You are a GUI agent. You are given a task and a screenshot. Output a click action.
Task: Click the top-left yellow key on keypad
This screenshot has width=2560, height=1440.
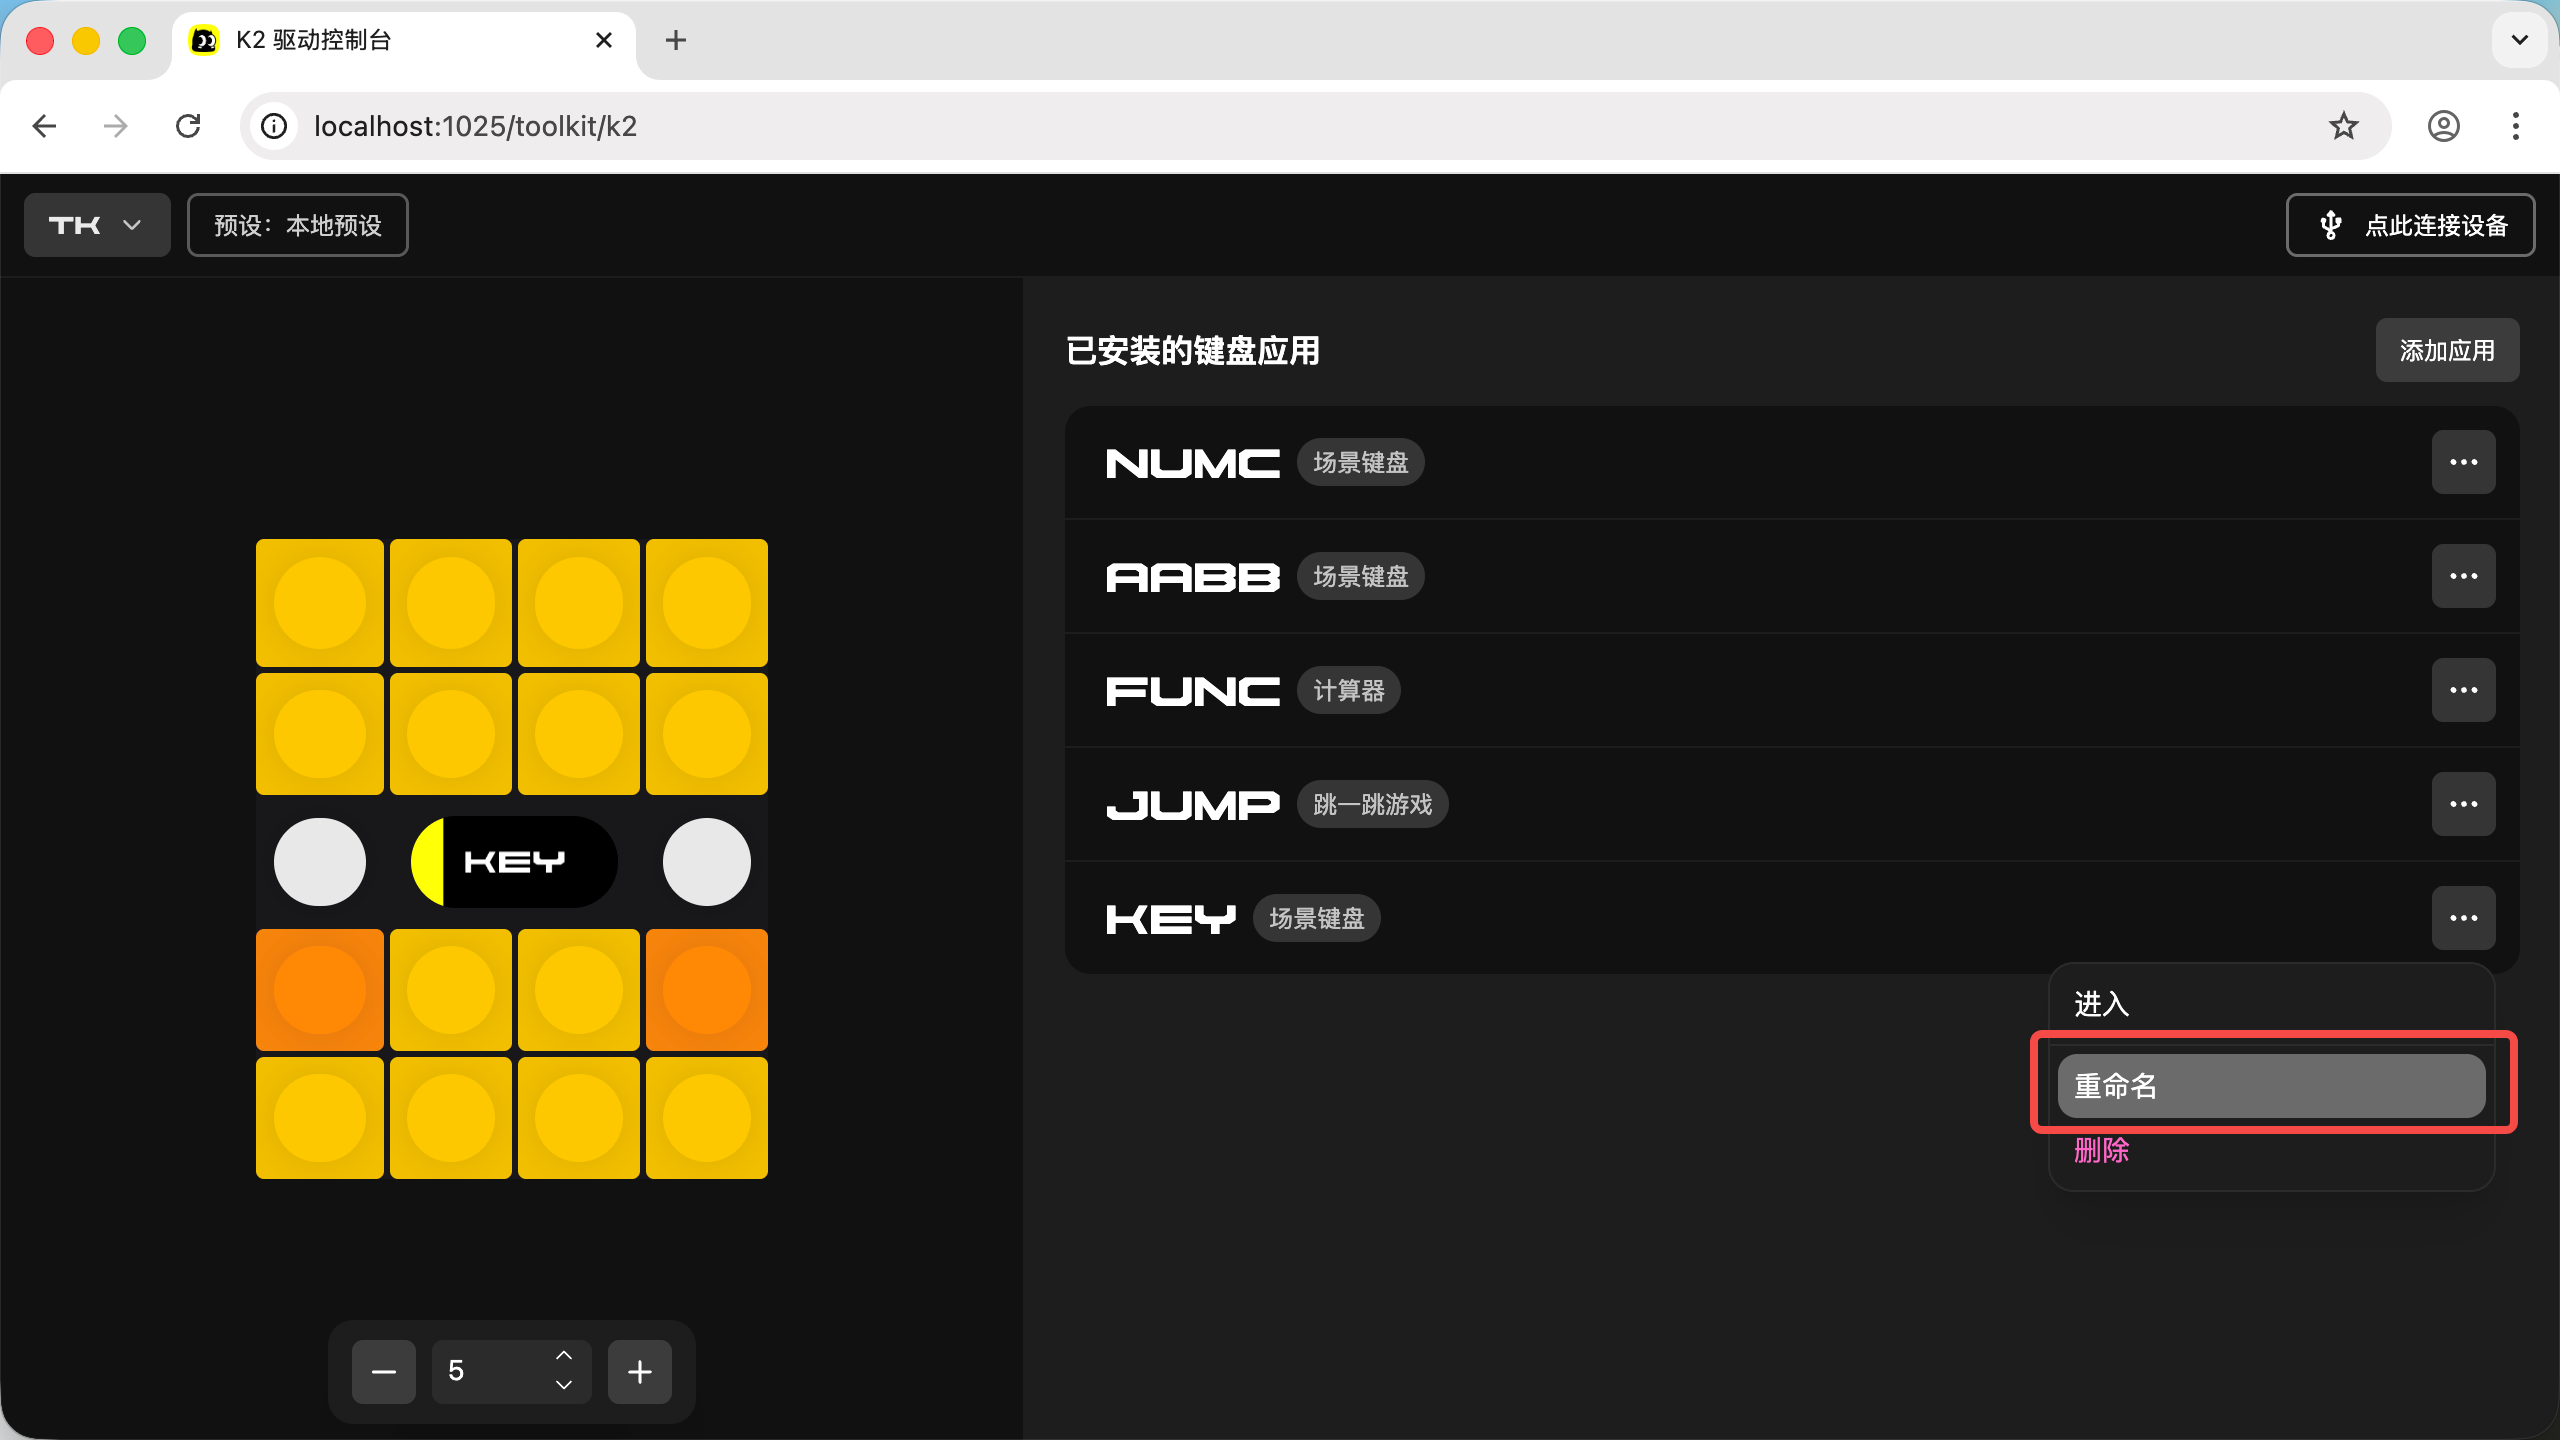coord(320,603)
